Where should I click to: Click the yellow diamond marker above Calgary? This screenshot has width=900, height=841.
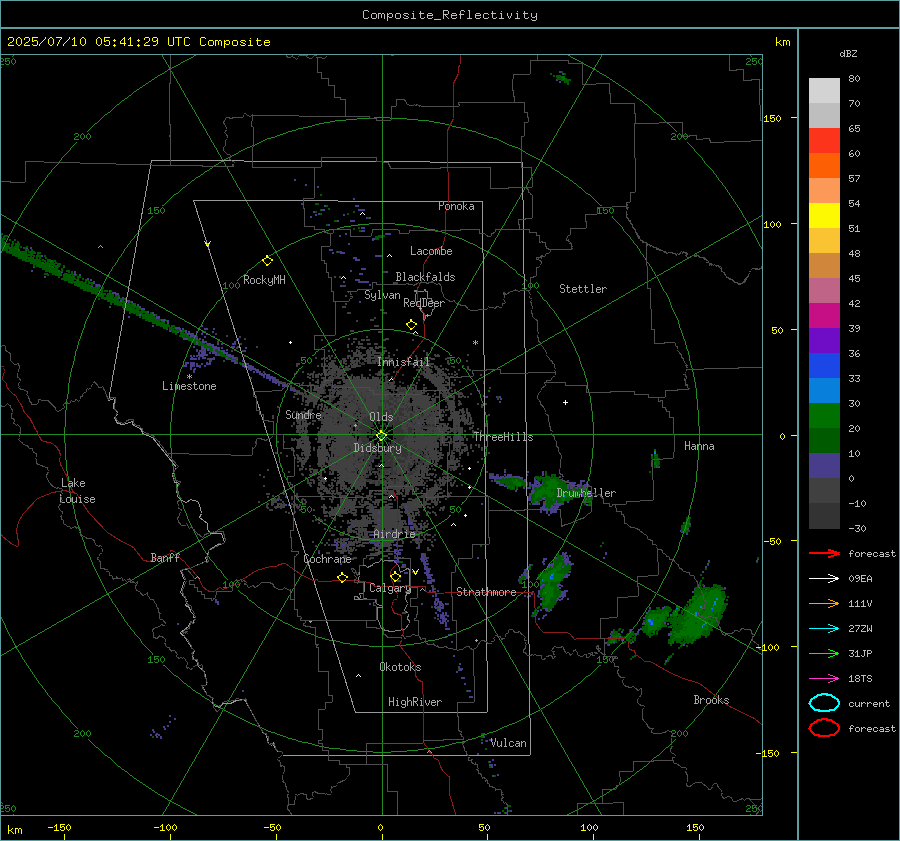coord(395,576)
